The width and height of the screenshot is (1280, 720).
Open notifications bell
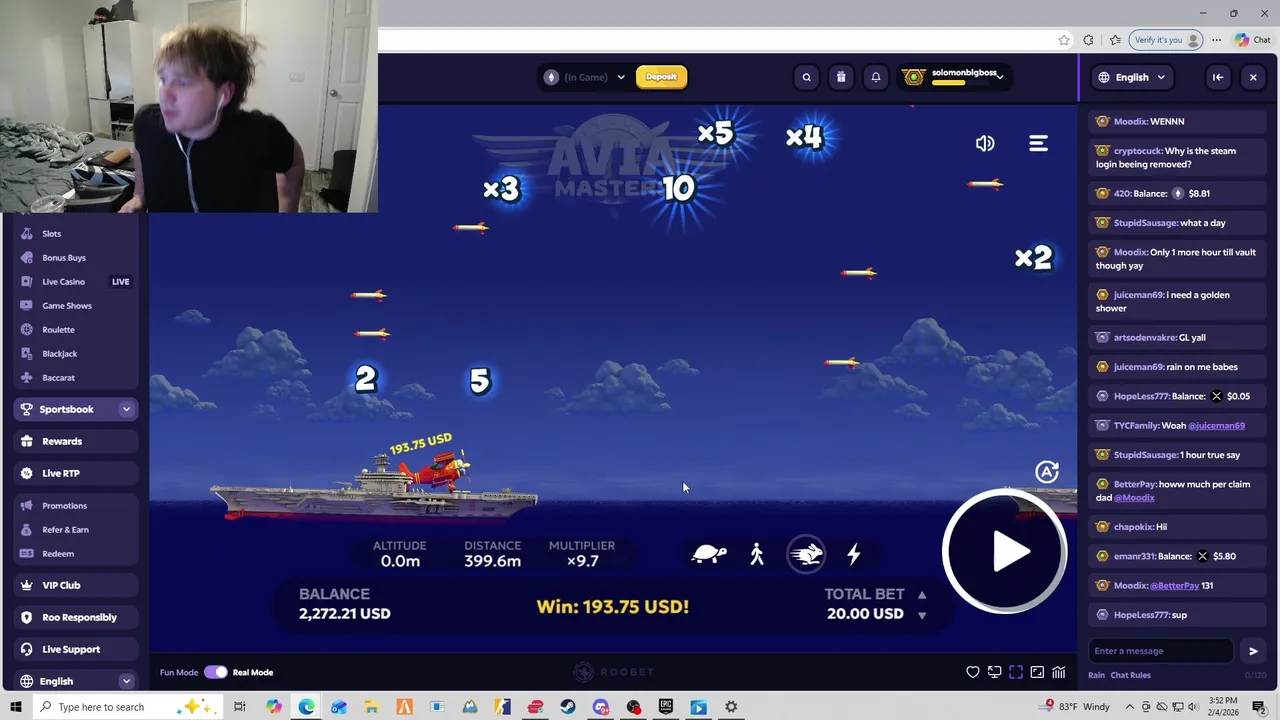point(876,77)
